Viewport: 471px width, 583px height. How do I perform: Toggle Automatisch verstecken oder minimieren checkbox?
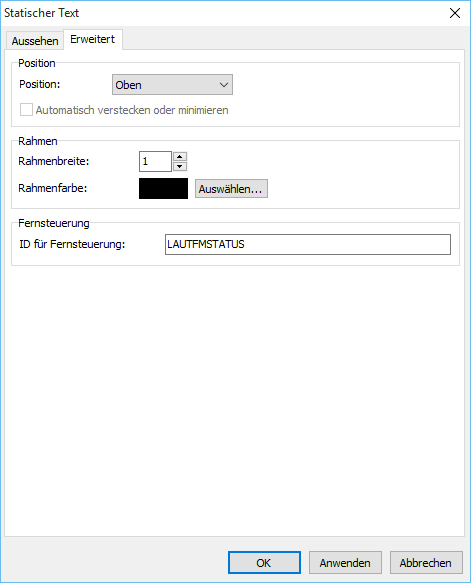(26, 110)
